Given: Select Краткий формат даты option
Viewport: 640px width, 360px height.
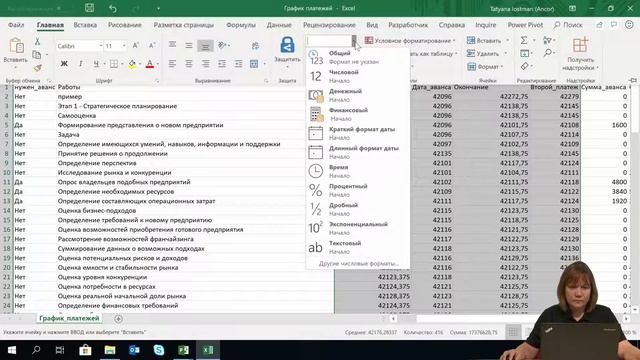Looking at the screenshot, I should [x=358, y=133].
